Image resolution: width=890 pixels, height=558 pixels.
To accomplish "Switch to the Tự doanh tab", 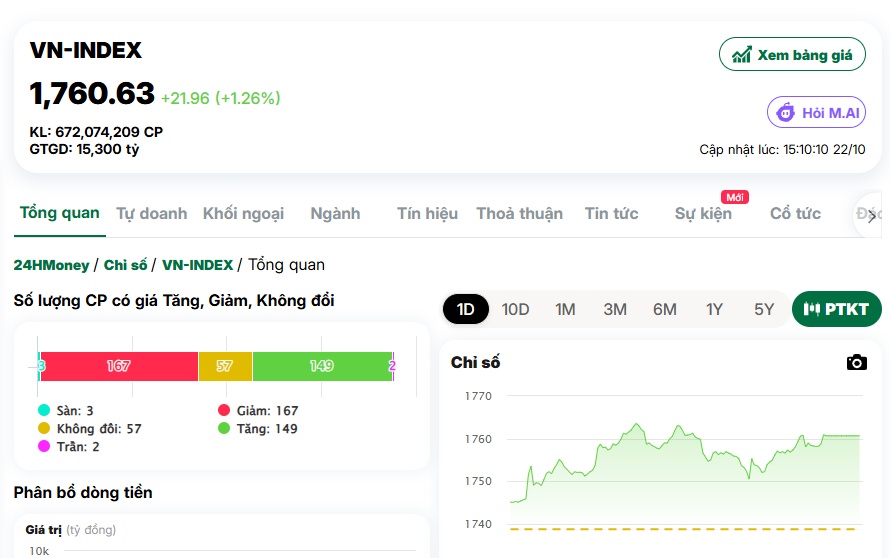I will click(152, 213).
